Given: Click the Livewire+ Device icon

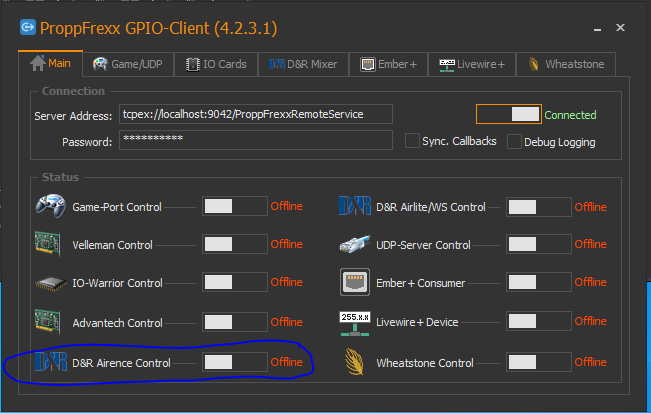Looking at the screenshot, I should (x=355, y=322).
